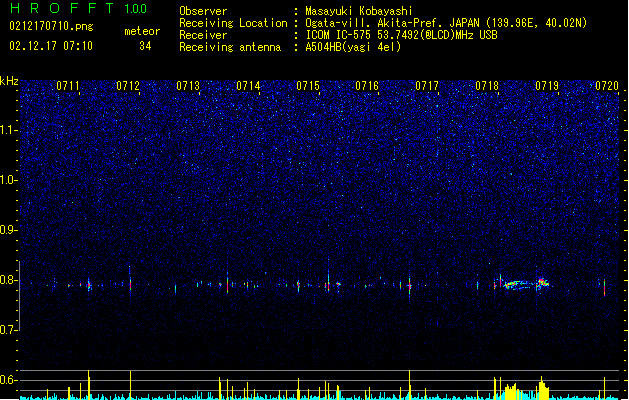The image size is (629, 400).
Task: Click the date stamp 02.12.17 07:10
Action: [51, 46]
